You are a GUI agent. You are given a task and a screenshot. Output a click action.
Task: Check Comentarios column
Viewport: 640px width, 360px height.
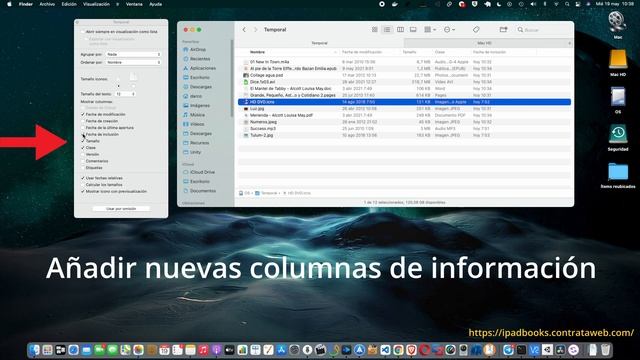[x=83, y=161]
